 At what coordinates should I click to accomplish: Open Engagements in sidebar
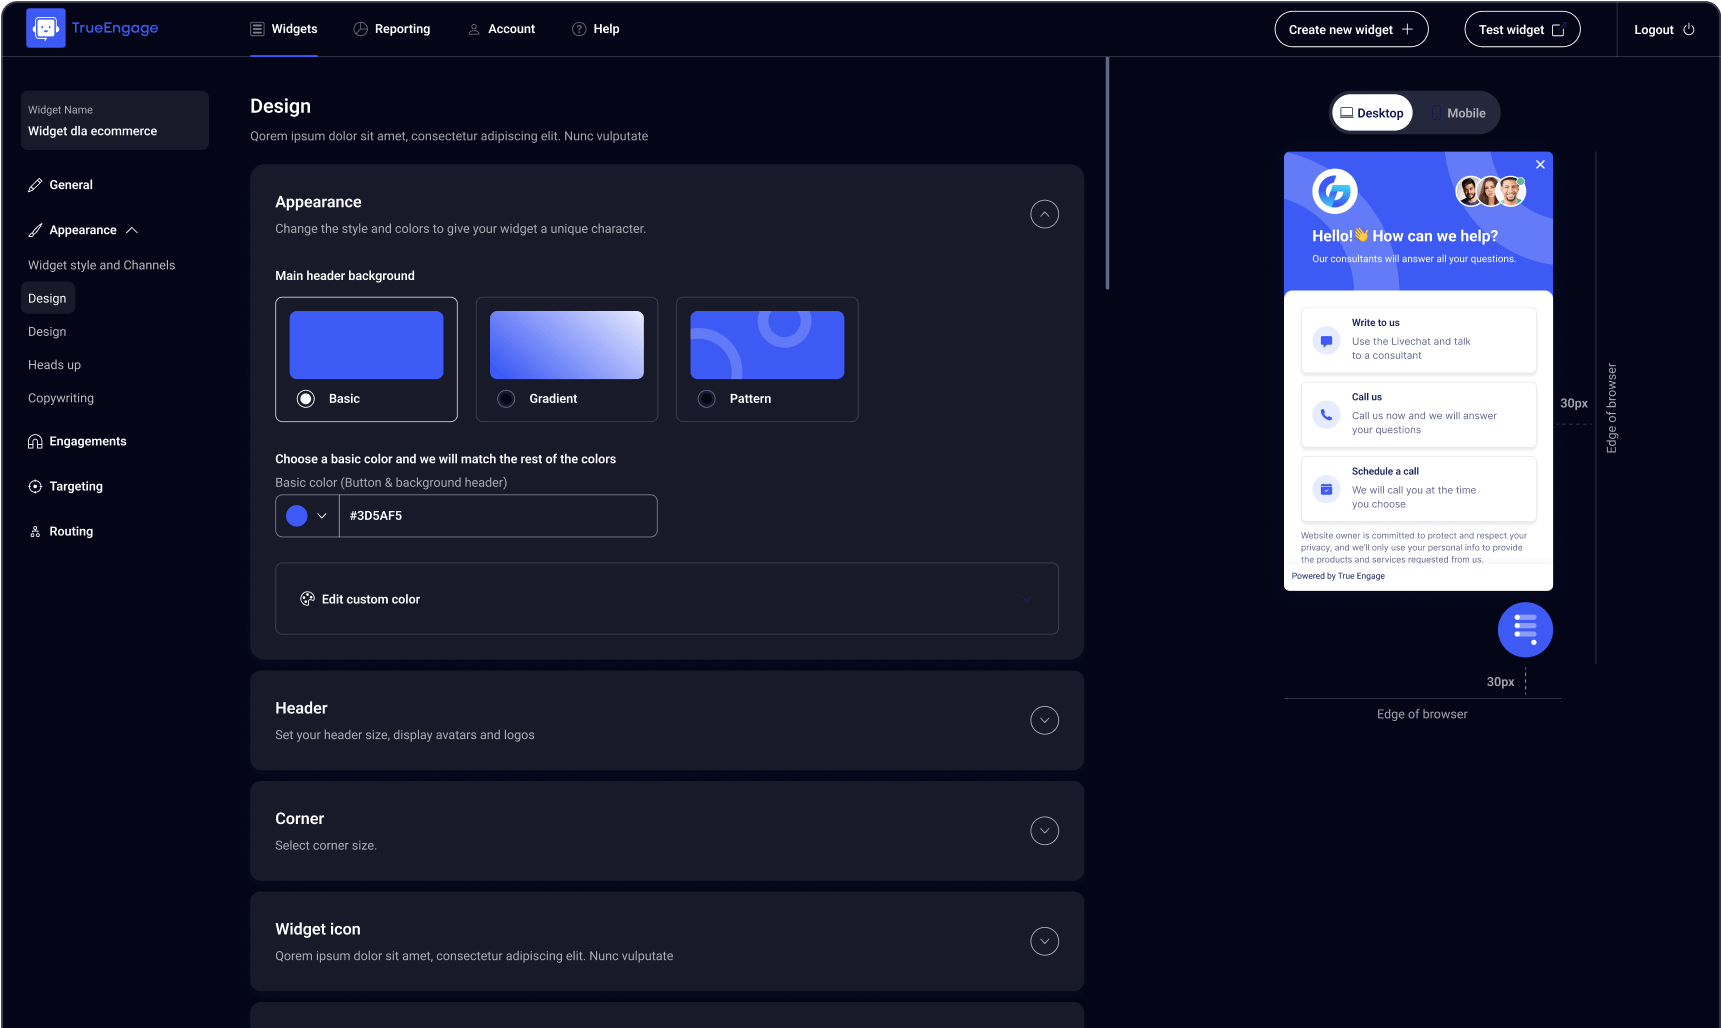[x=77, y=441]
